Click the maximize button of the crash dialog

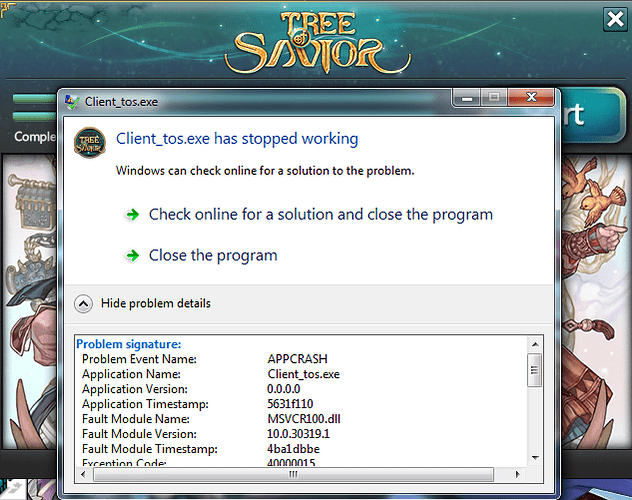(x=494, y=99)
